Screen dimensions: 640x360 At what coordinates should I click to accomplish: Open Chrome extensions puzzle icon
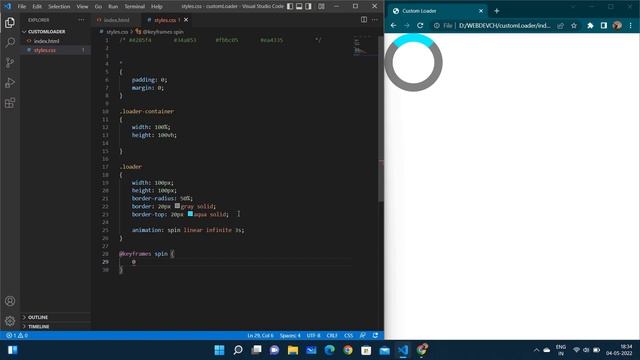coord(590,25)
